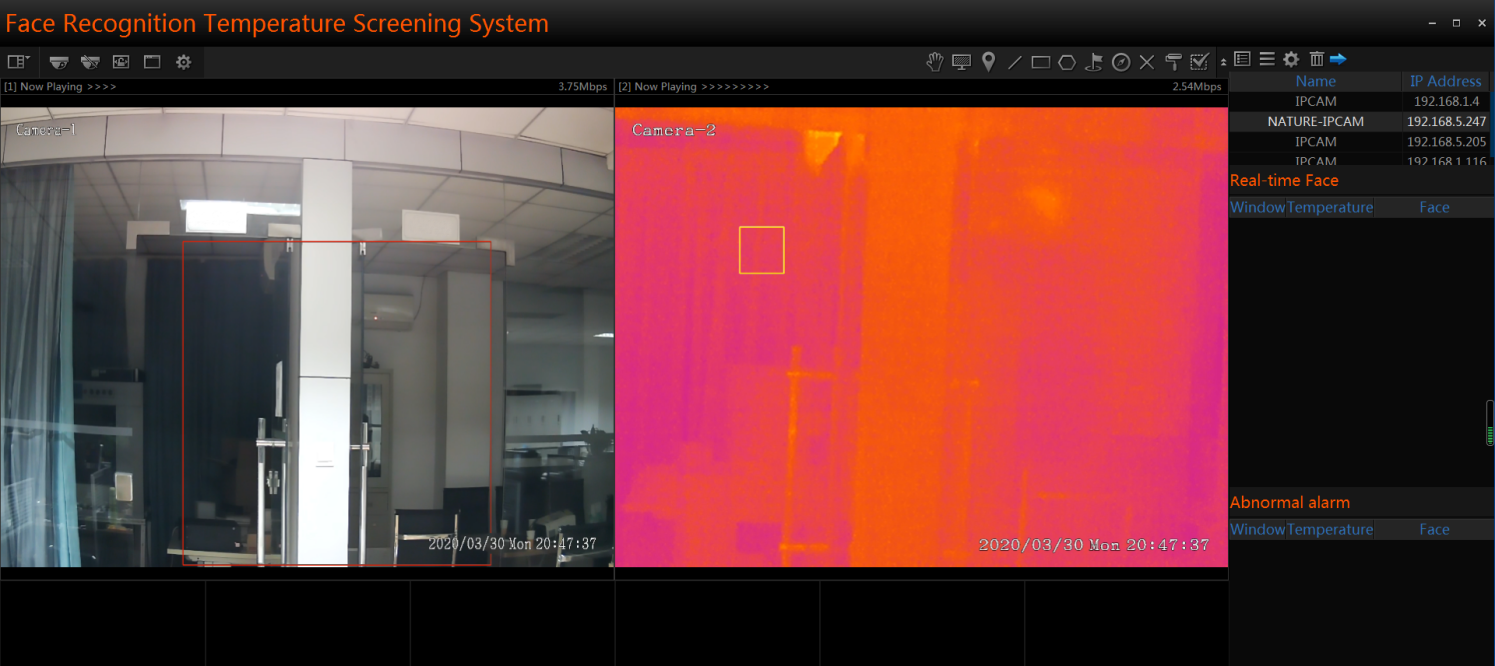Select the rectangle region tool
This screenshot has height=666, width=1495.
point(1041,62)
